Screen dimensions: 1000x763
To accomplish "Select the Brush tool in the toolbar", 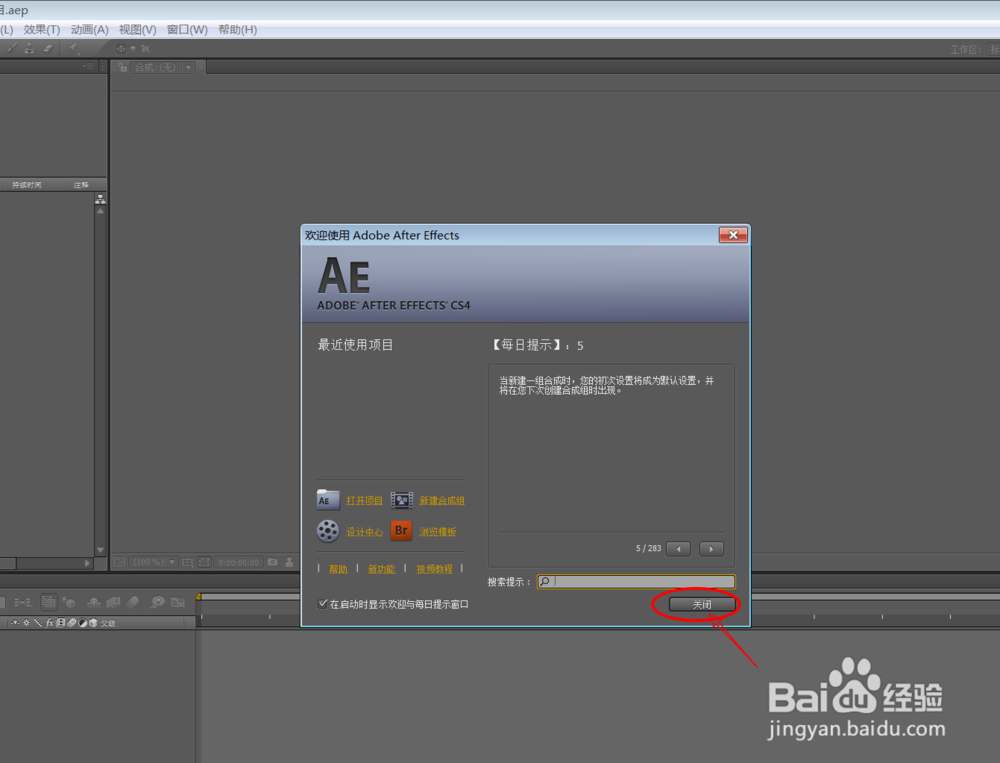I will (11, 48).
